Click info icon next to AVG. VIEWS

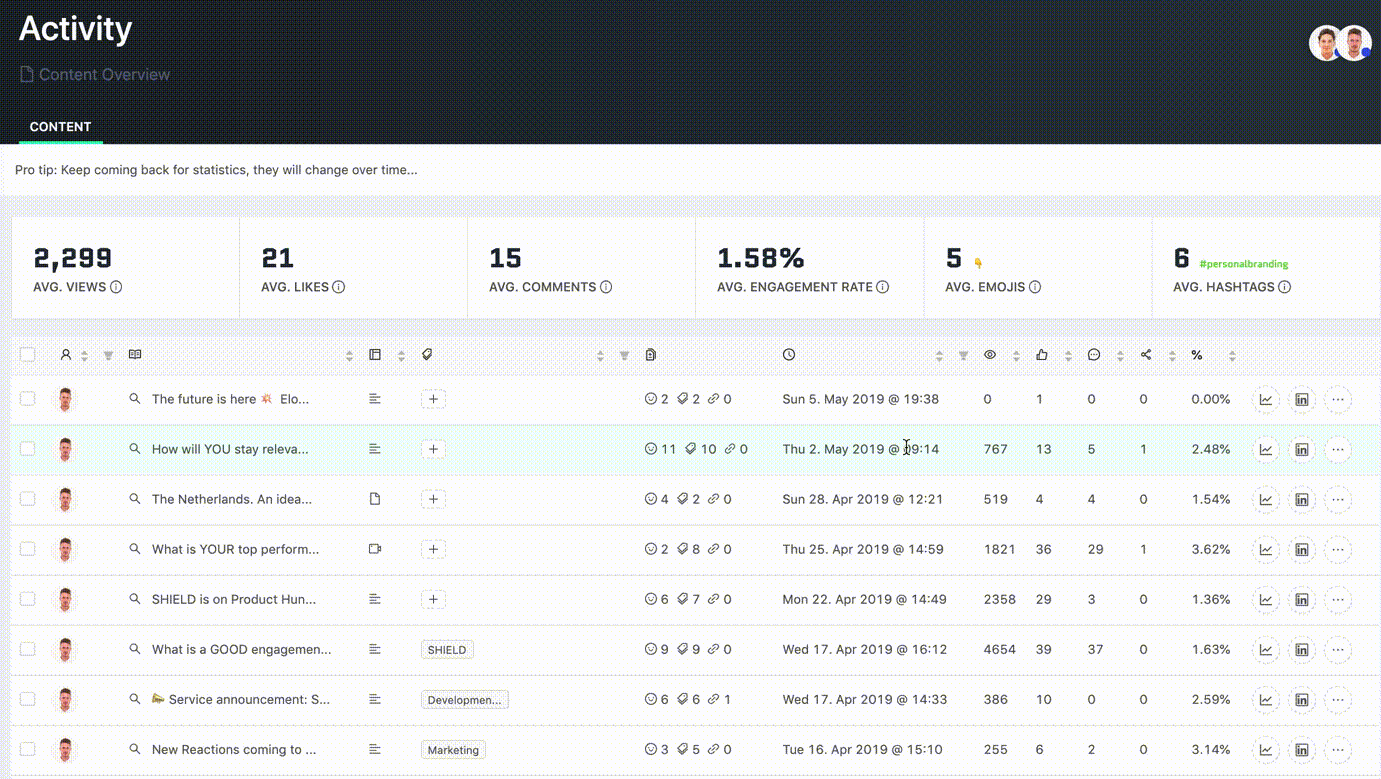click(x=116, y=287)
